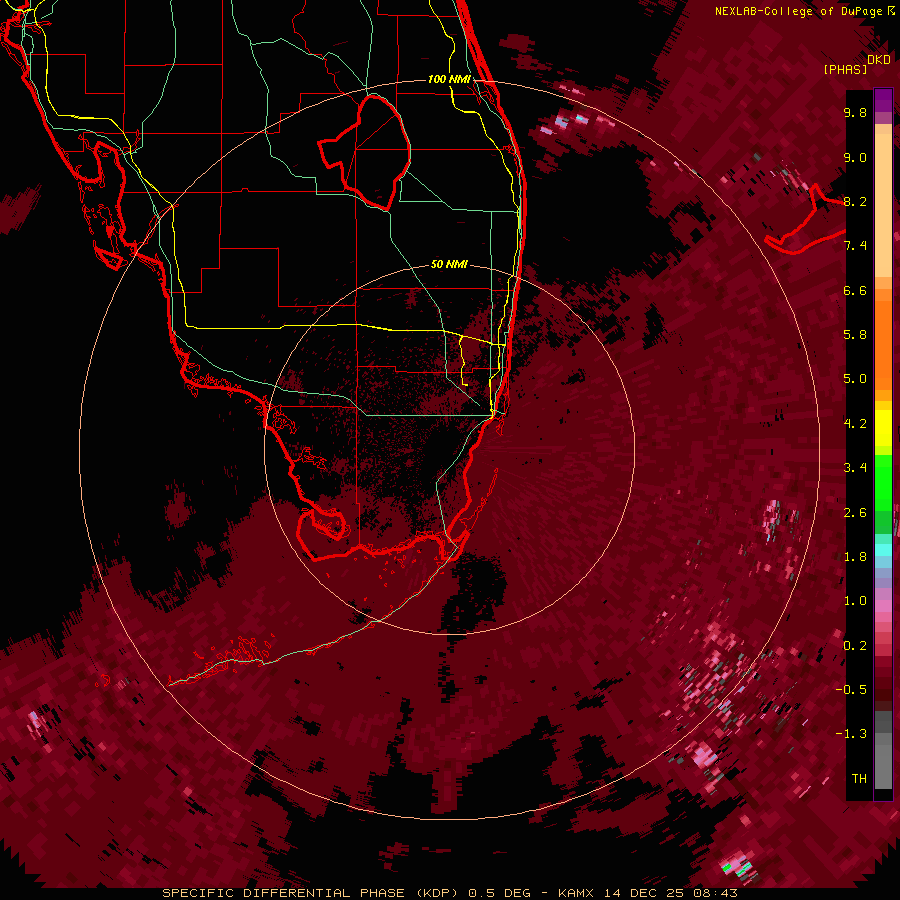This screenshot has height=900, width=900.
Task: Click the 9.0 scale value
Action: point(855,157)
